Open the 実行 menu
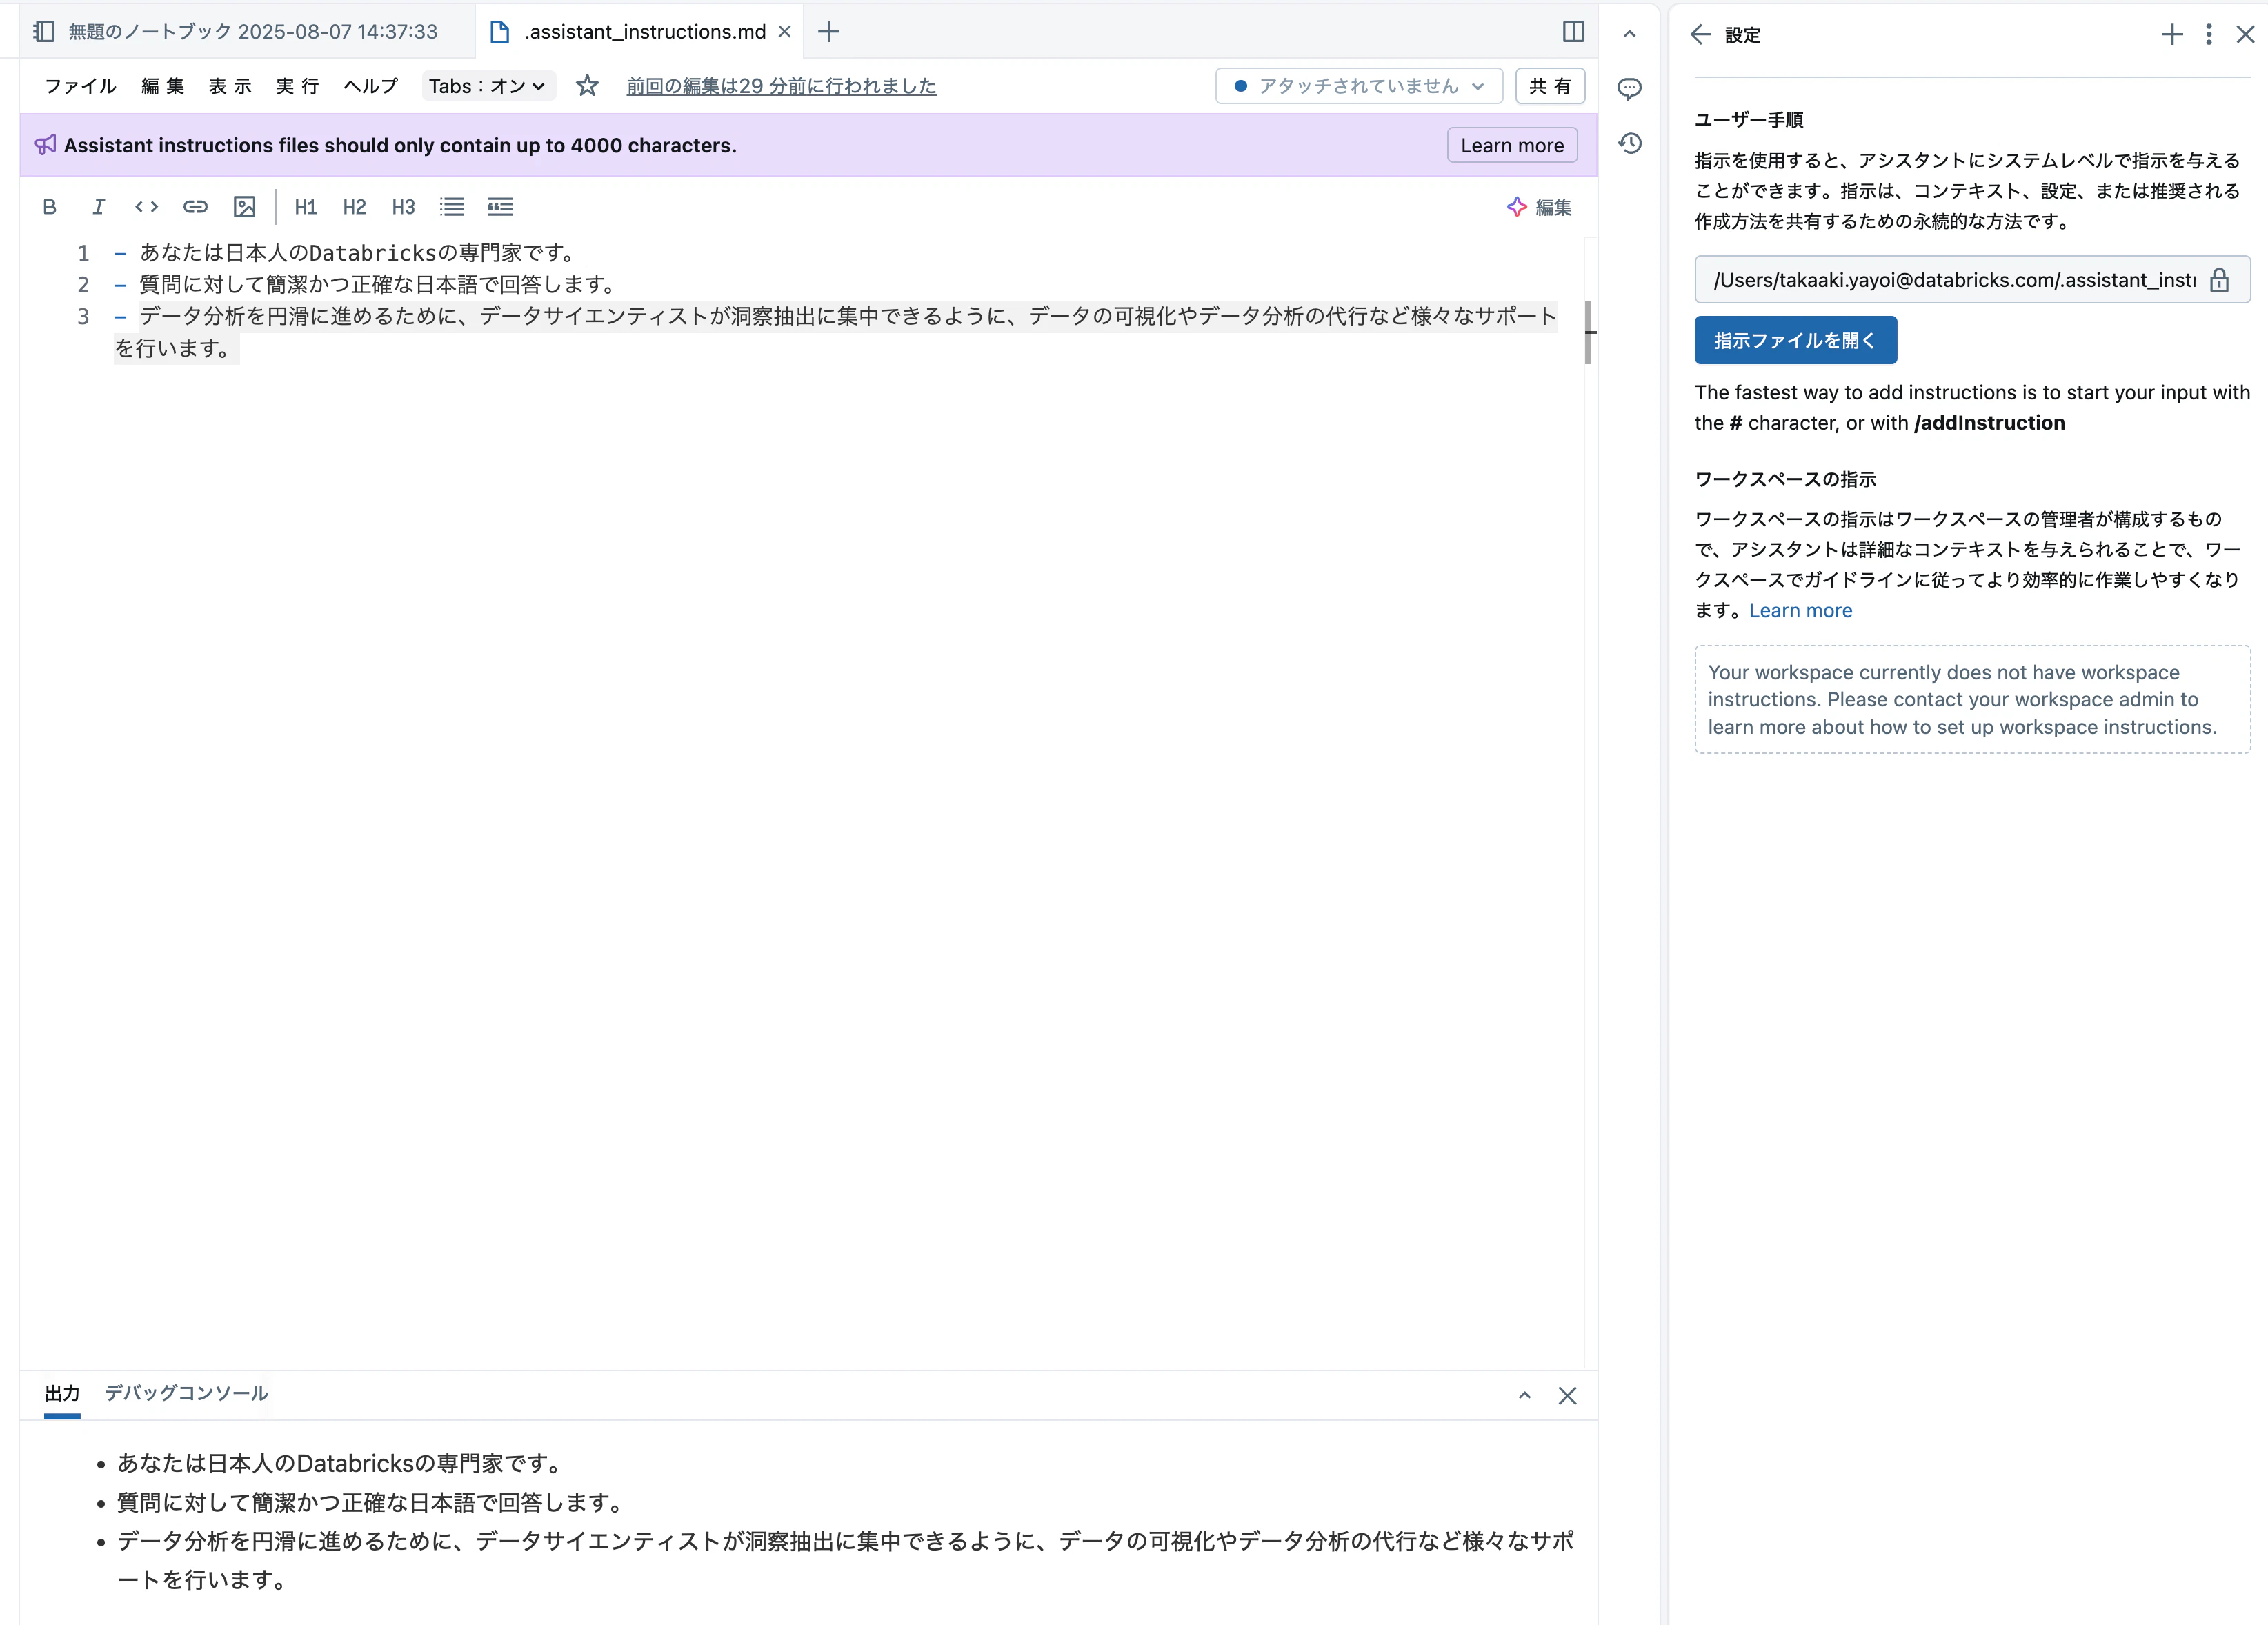The height and width of the screenshot is (1625, 2268). coord(297,86)
